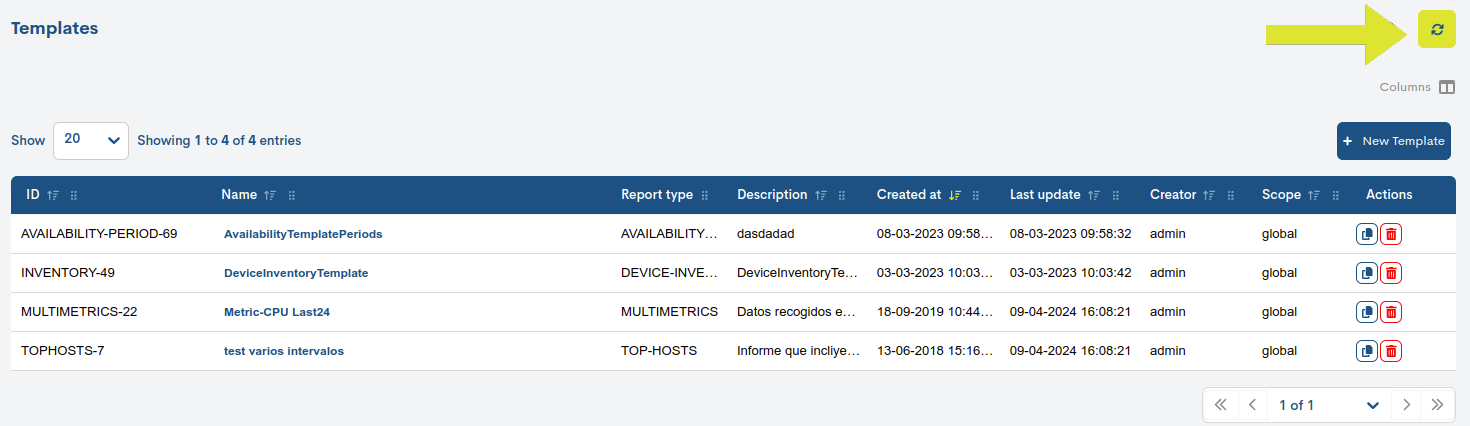1470x426 pixels.
Task: Click the MULTIMETRICS report type cell
Action: click(670, 312)
